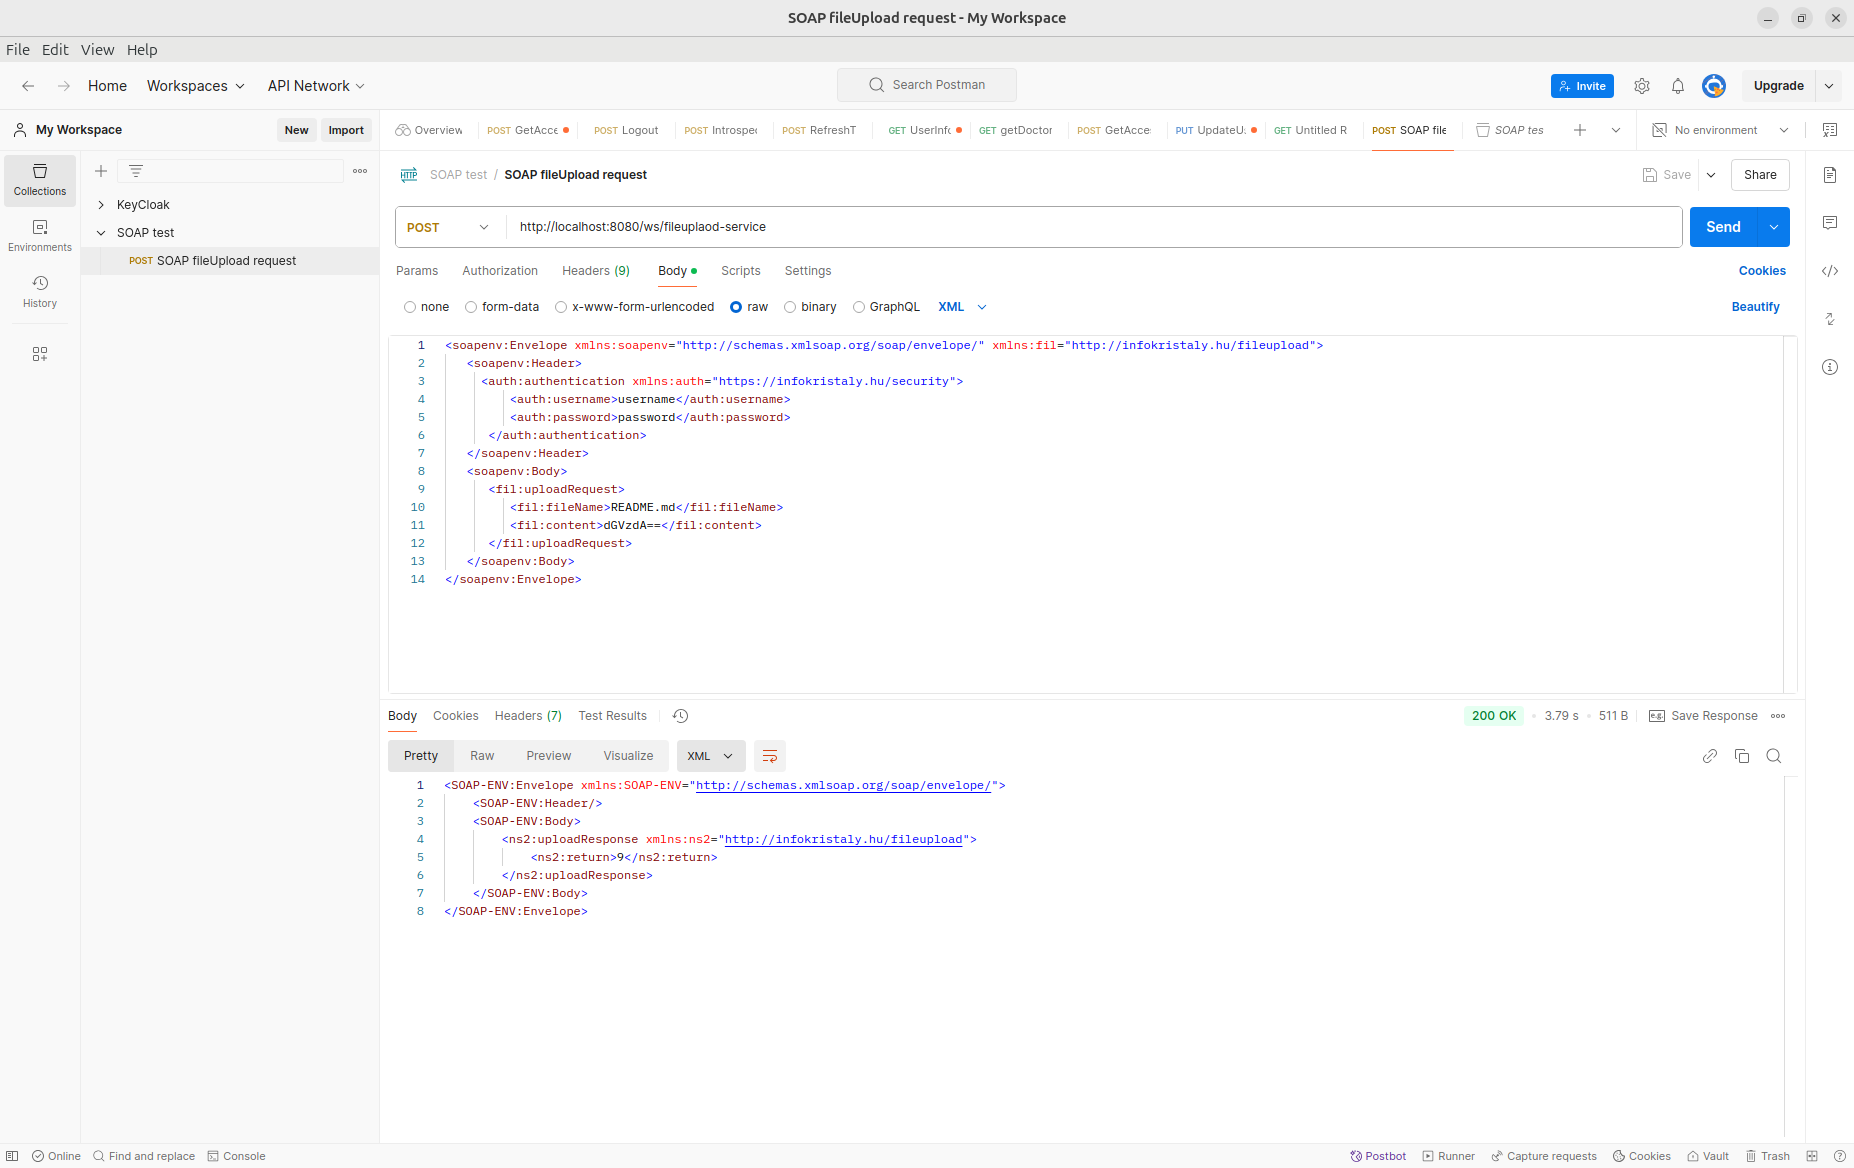Viewport: 1854px width, 1168px height.
Task: Copy response link with link icon
Action: 1710,756
